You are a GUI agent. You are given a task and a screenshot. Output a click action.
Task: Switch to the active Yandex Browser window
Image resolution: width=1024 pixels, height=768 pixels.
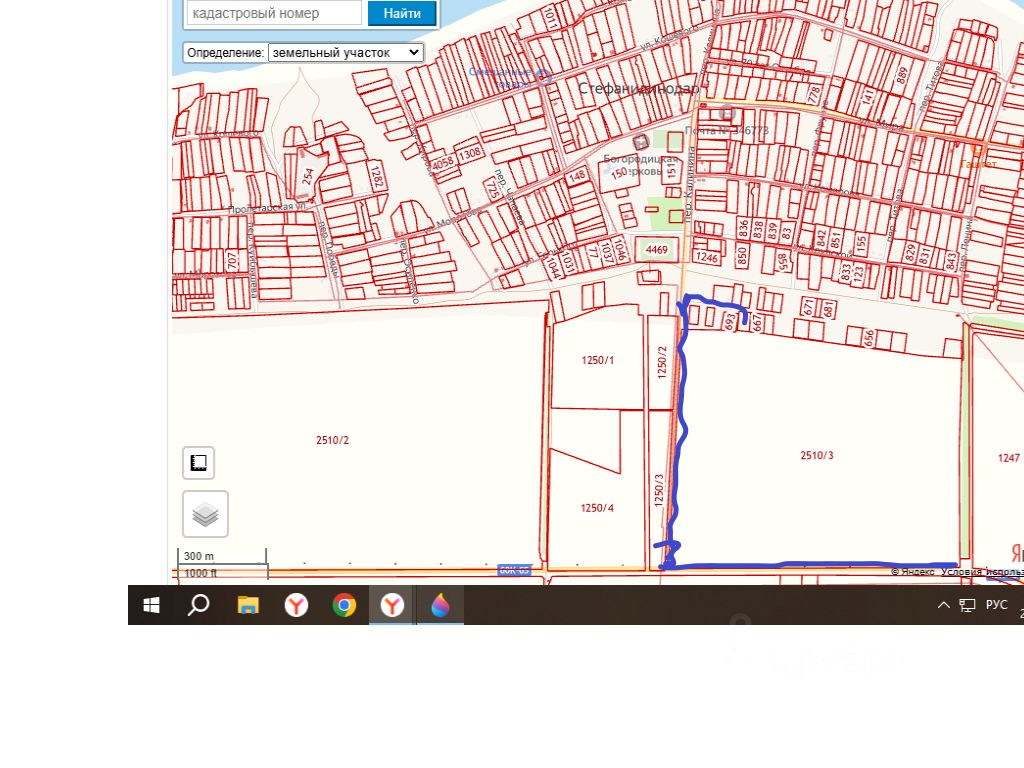(392, 605)
